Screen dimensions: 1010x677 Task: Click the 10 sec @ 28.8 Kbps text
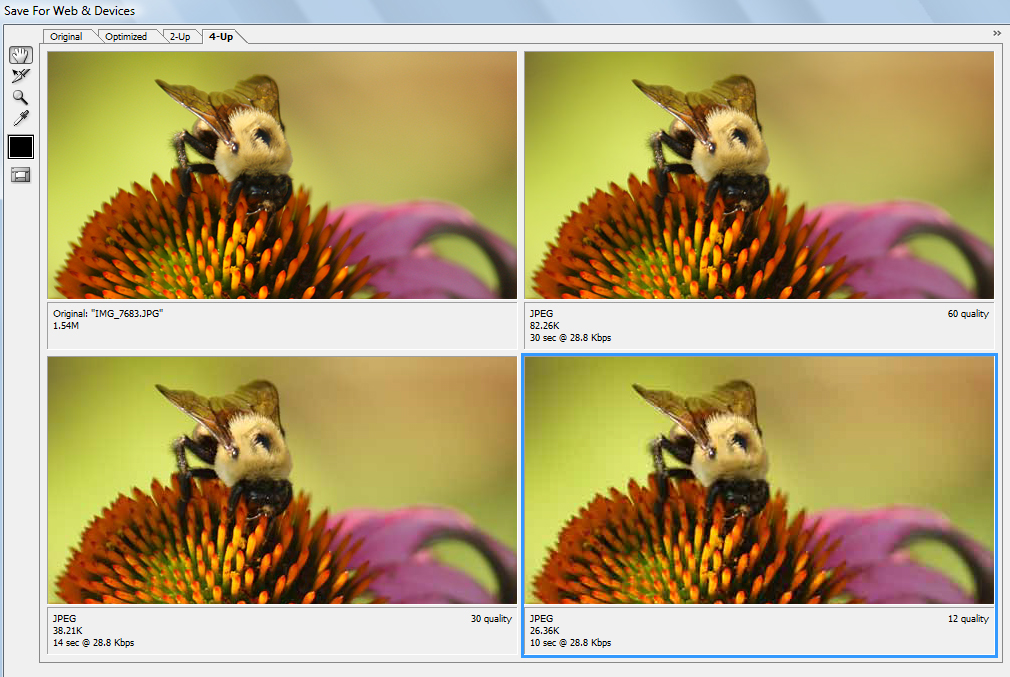point(570,642)
